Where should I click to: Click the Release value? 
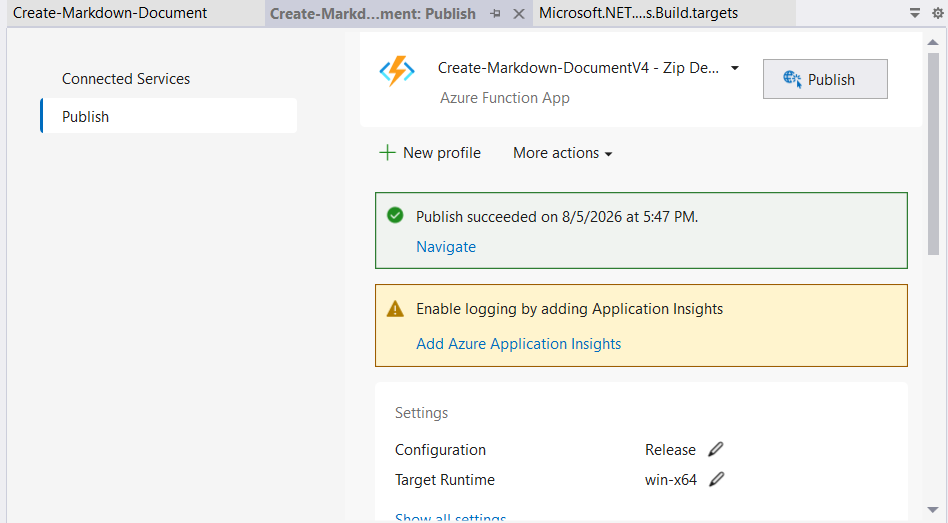coord(670,450)
